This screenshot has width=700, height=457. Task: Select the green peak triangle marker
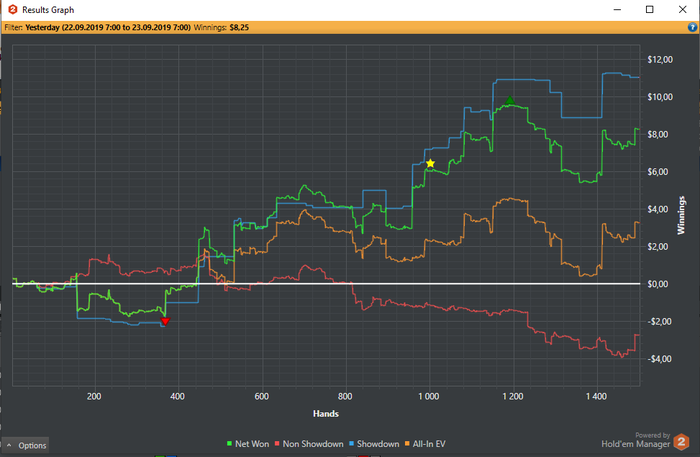(510, 100)
